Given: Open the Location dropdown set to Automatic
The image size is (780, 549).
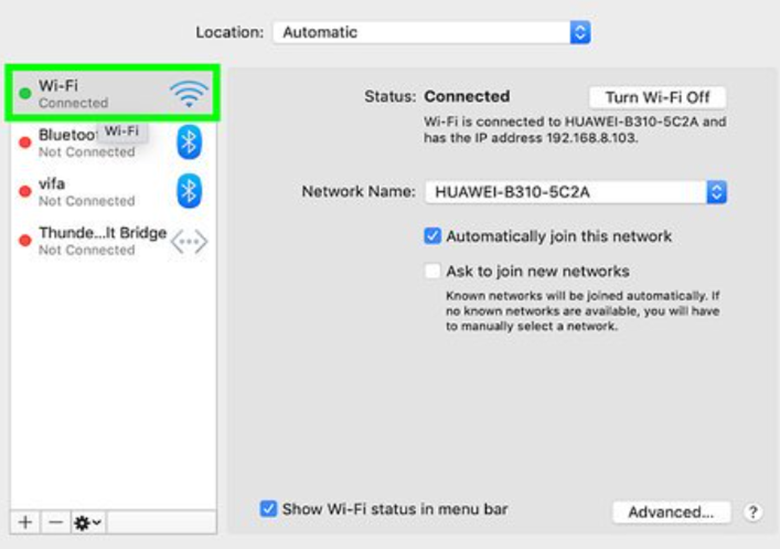Looking at the screenshot, I should (432, 32).
